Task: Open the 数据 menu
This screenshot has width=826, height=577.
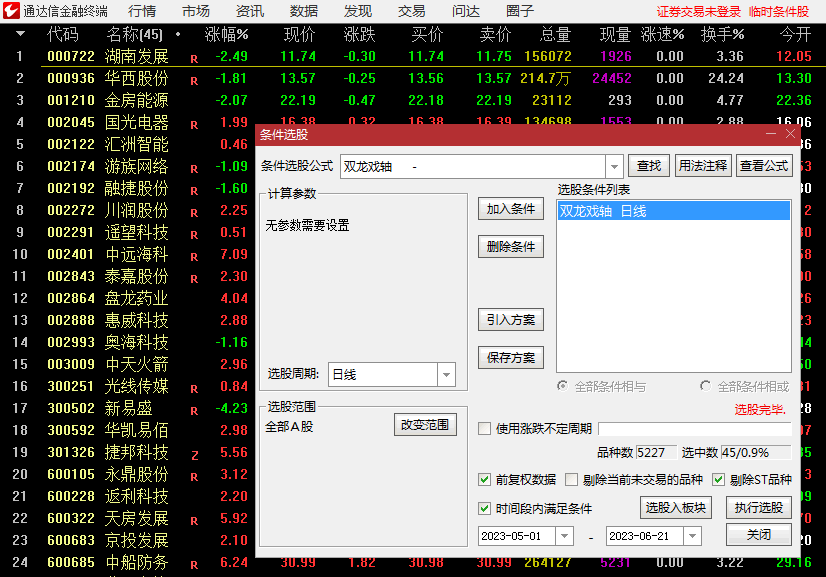Action: click(x=303, y=11)
